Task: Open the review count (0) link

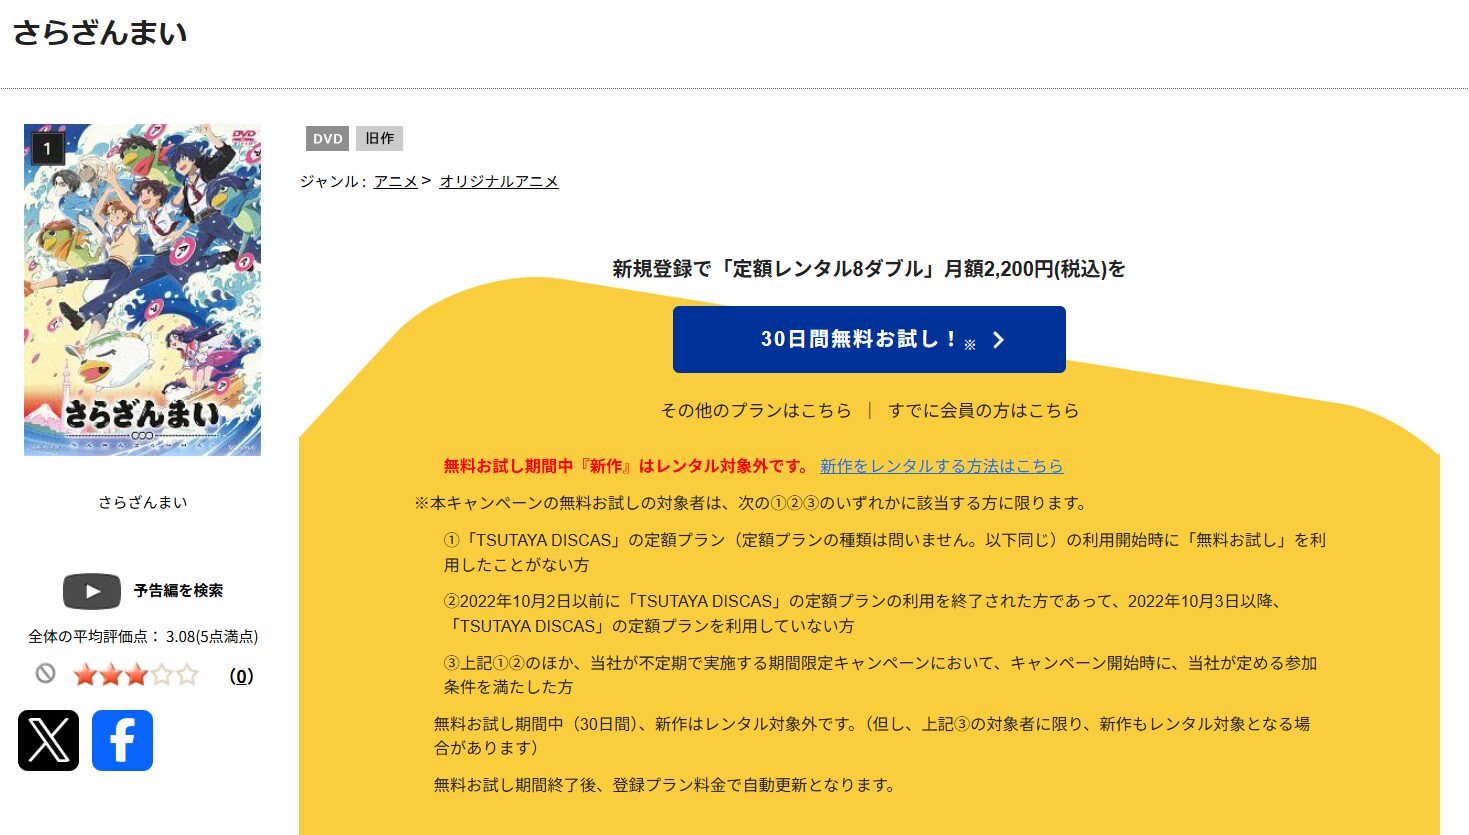Action: tap(240, 675)
